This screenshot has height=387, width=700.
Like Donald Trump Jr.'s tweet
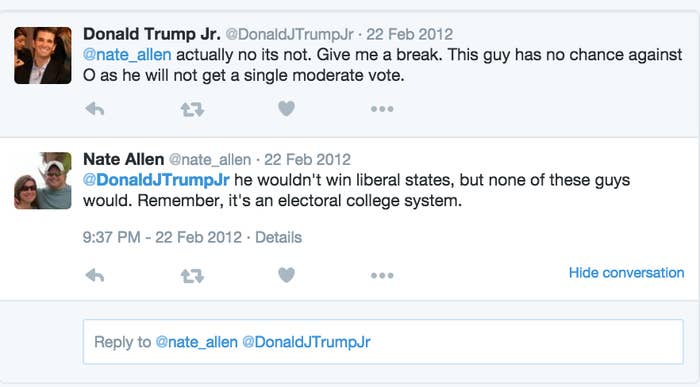coord(286,108)
